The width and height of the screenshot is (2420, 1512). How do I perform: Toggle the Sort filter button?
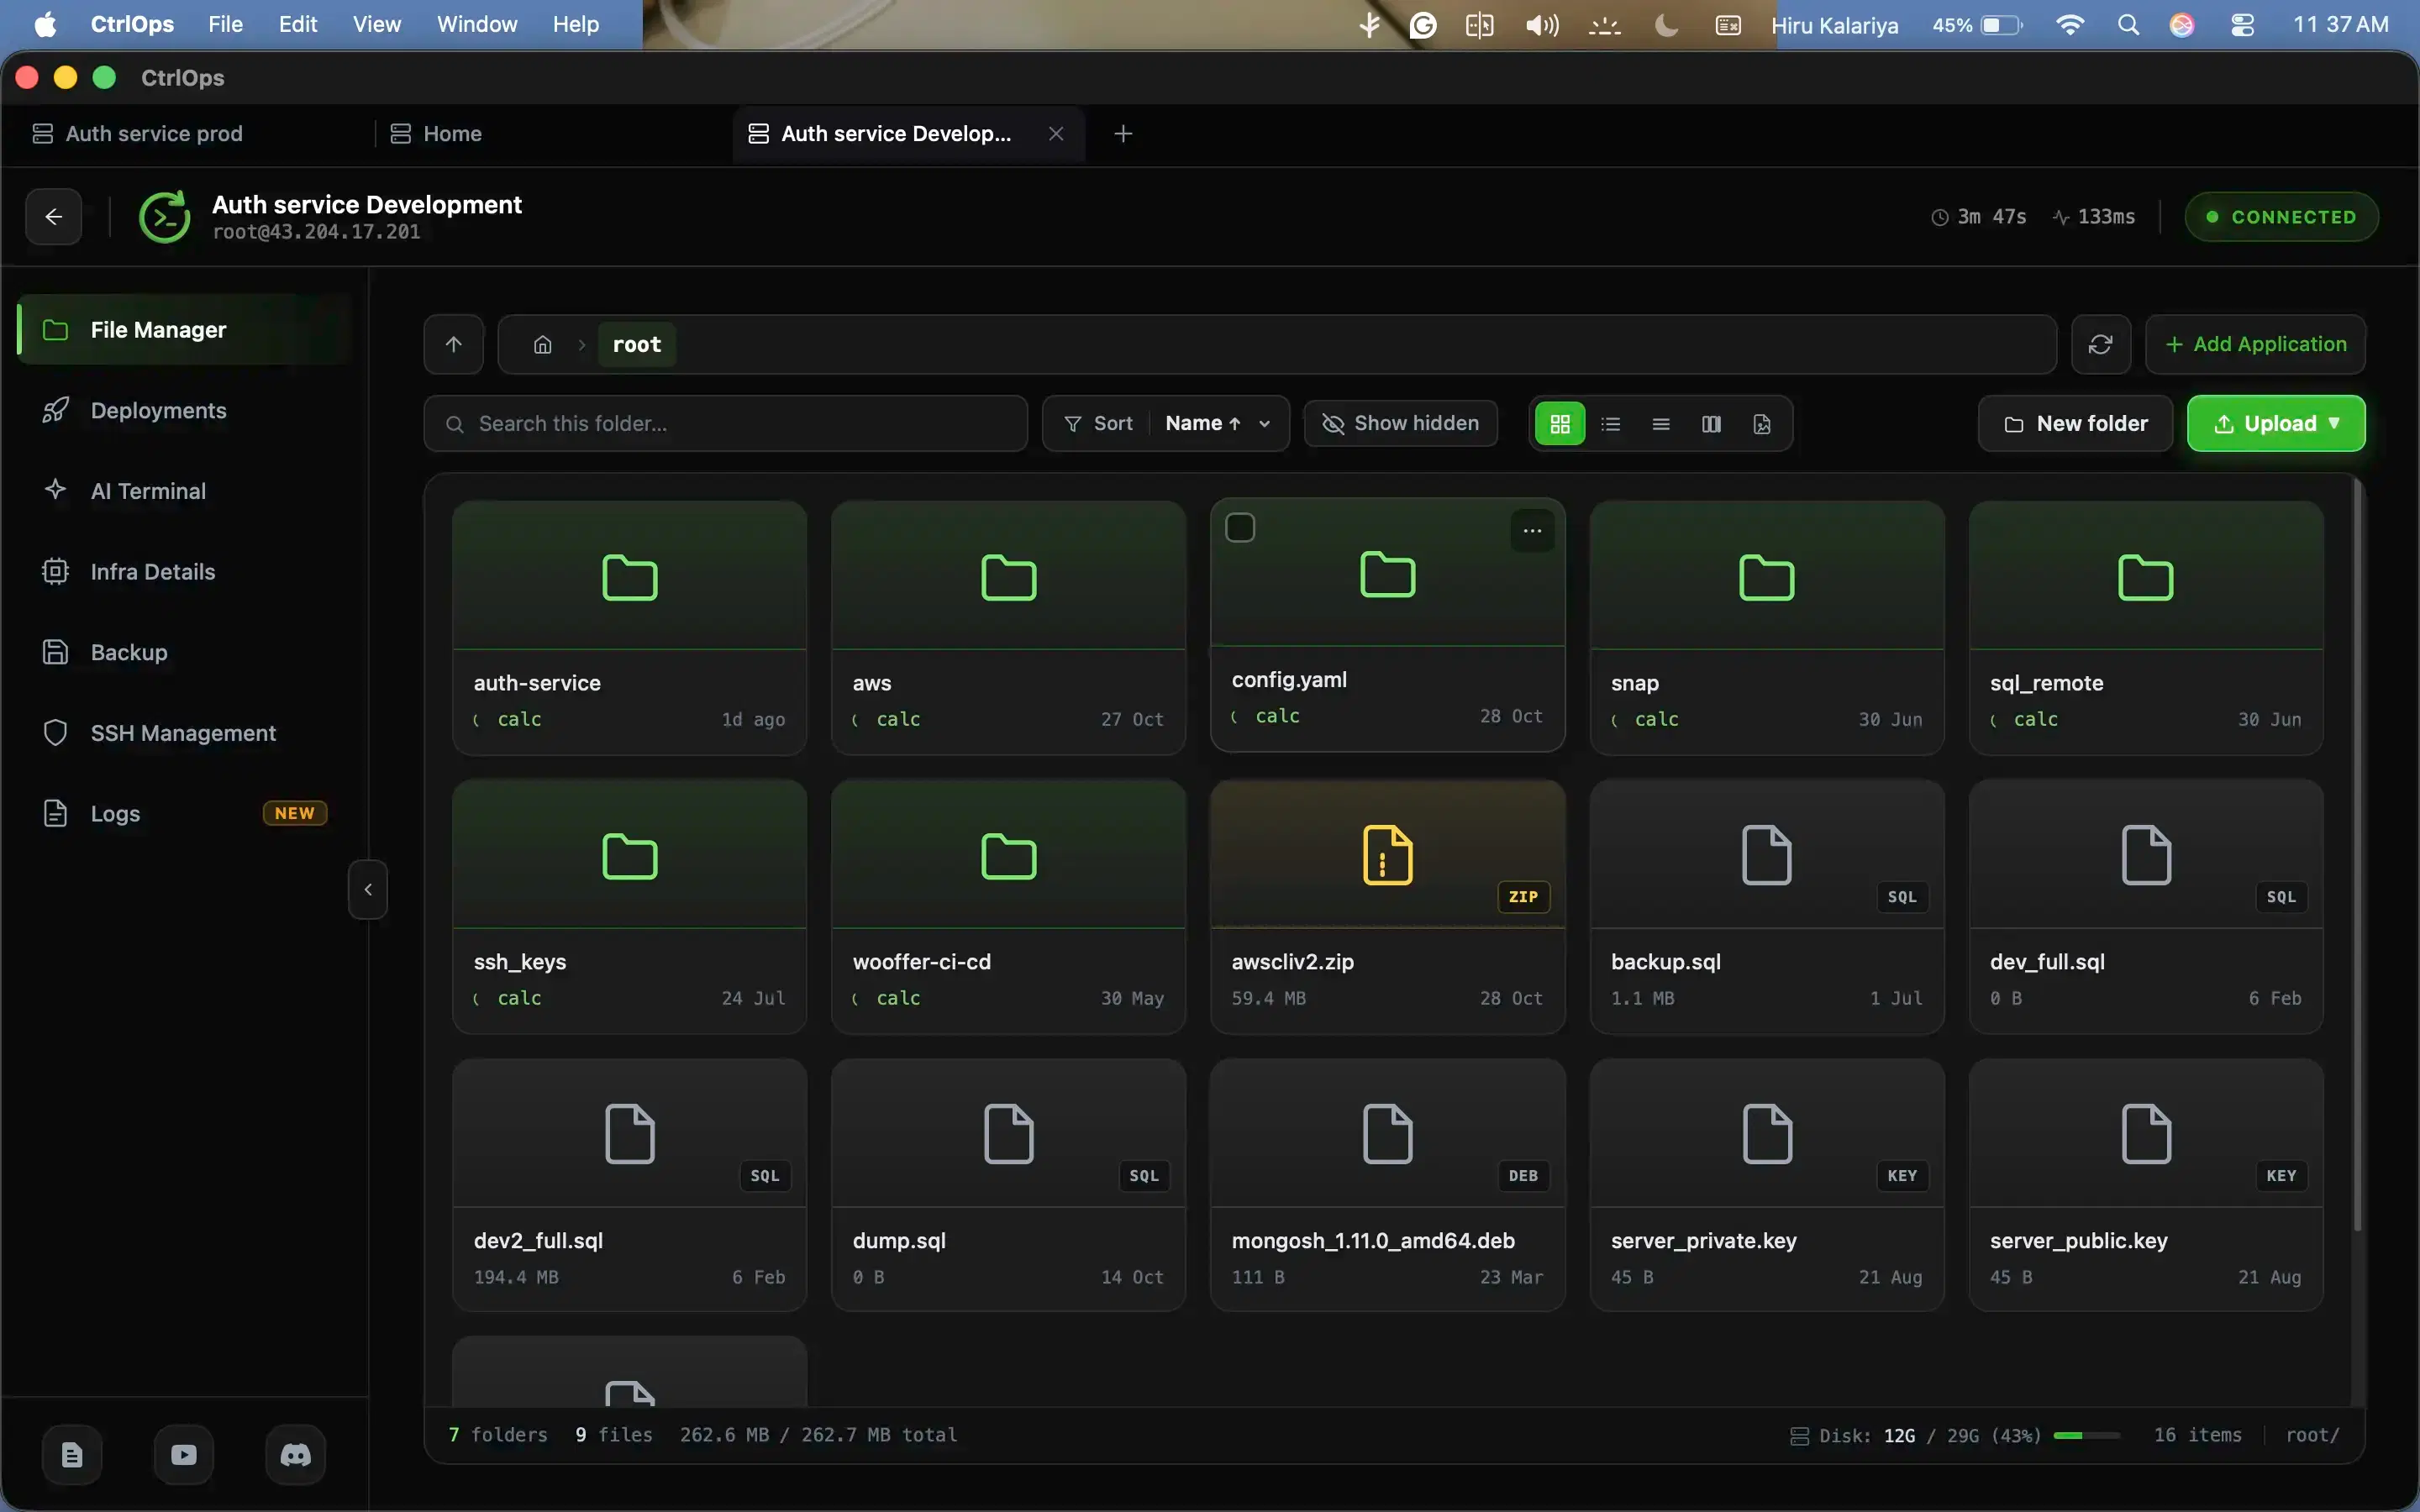click(x=1098, y=423)
